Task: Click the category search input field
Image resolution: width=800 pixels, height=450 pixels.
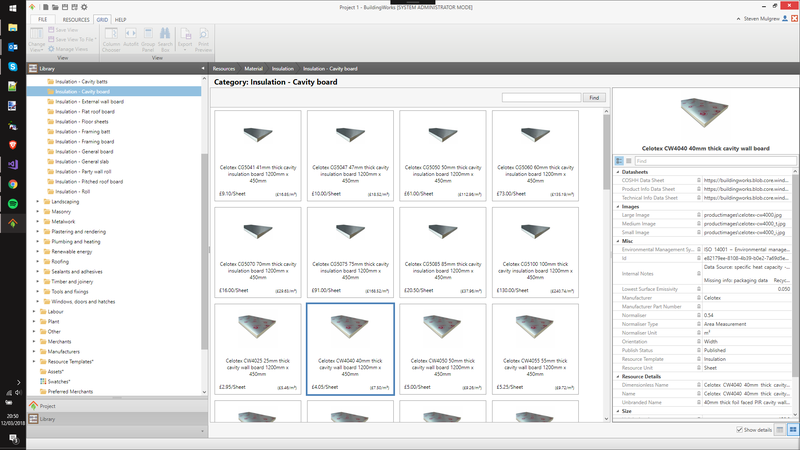Action: click(x=541, y=97)
